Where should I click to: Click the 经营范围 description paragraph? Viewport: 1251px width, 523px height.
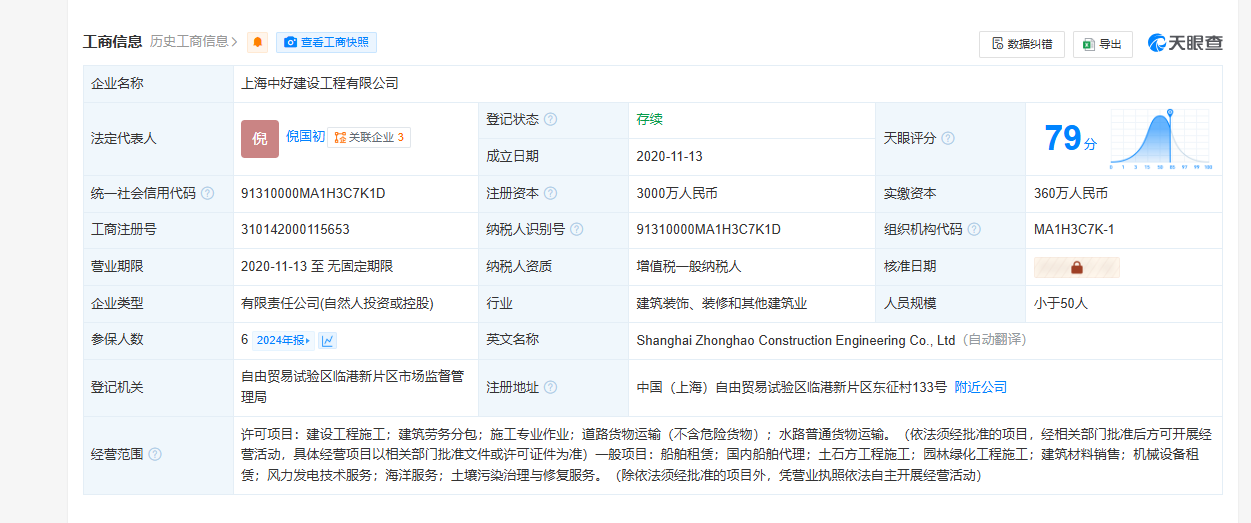(726, 455)
